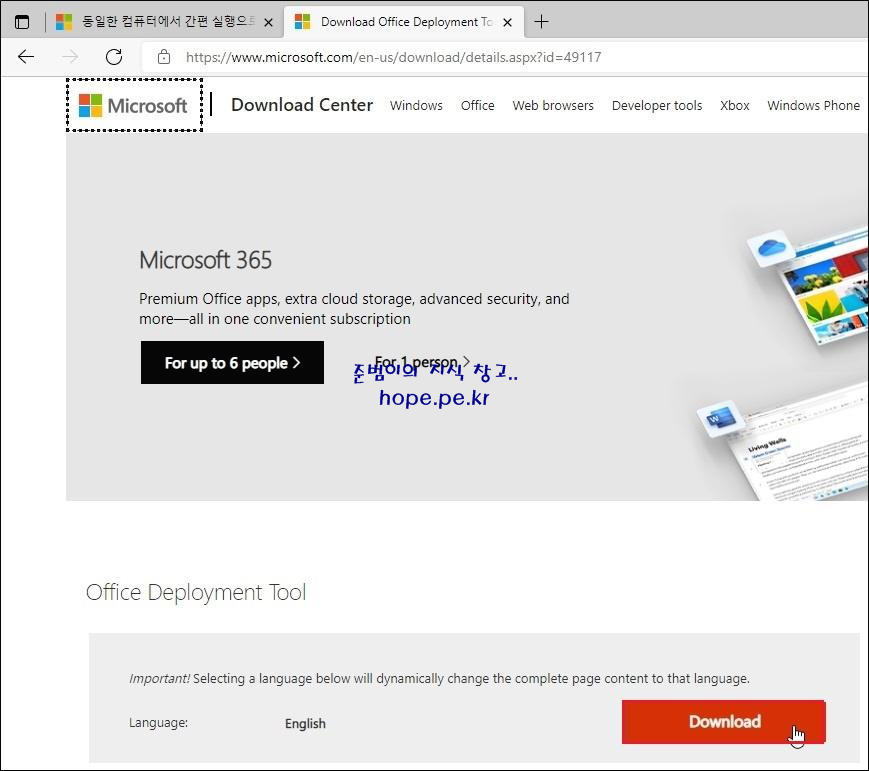Go back to the previous page
869x771 pixels.
[x=26, y=57]
